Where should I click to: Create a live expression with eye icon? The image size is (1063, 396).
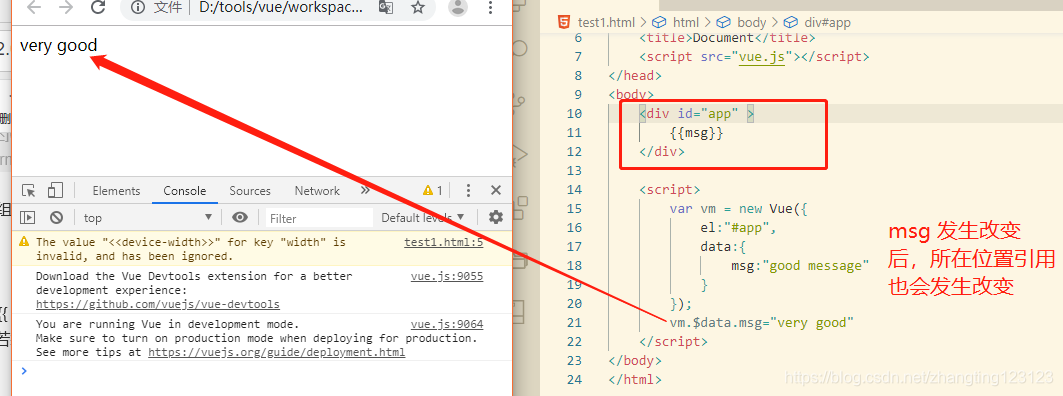239,218
